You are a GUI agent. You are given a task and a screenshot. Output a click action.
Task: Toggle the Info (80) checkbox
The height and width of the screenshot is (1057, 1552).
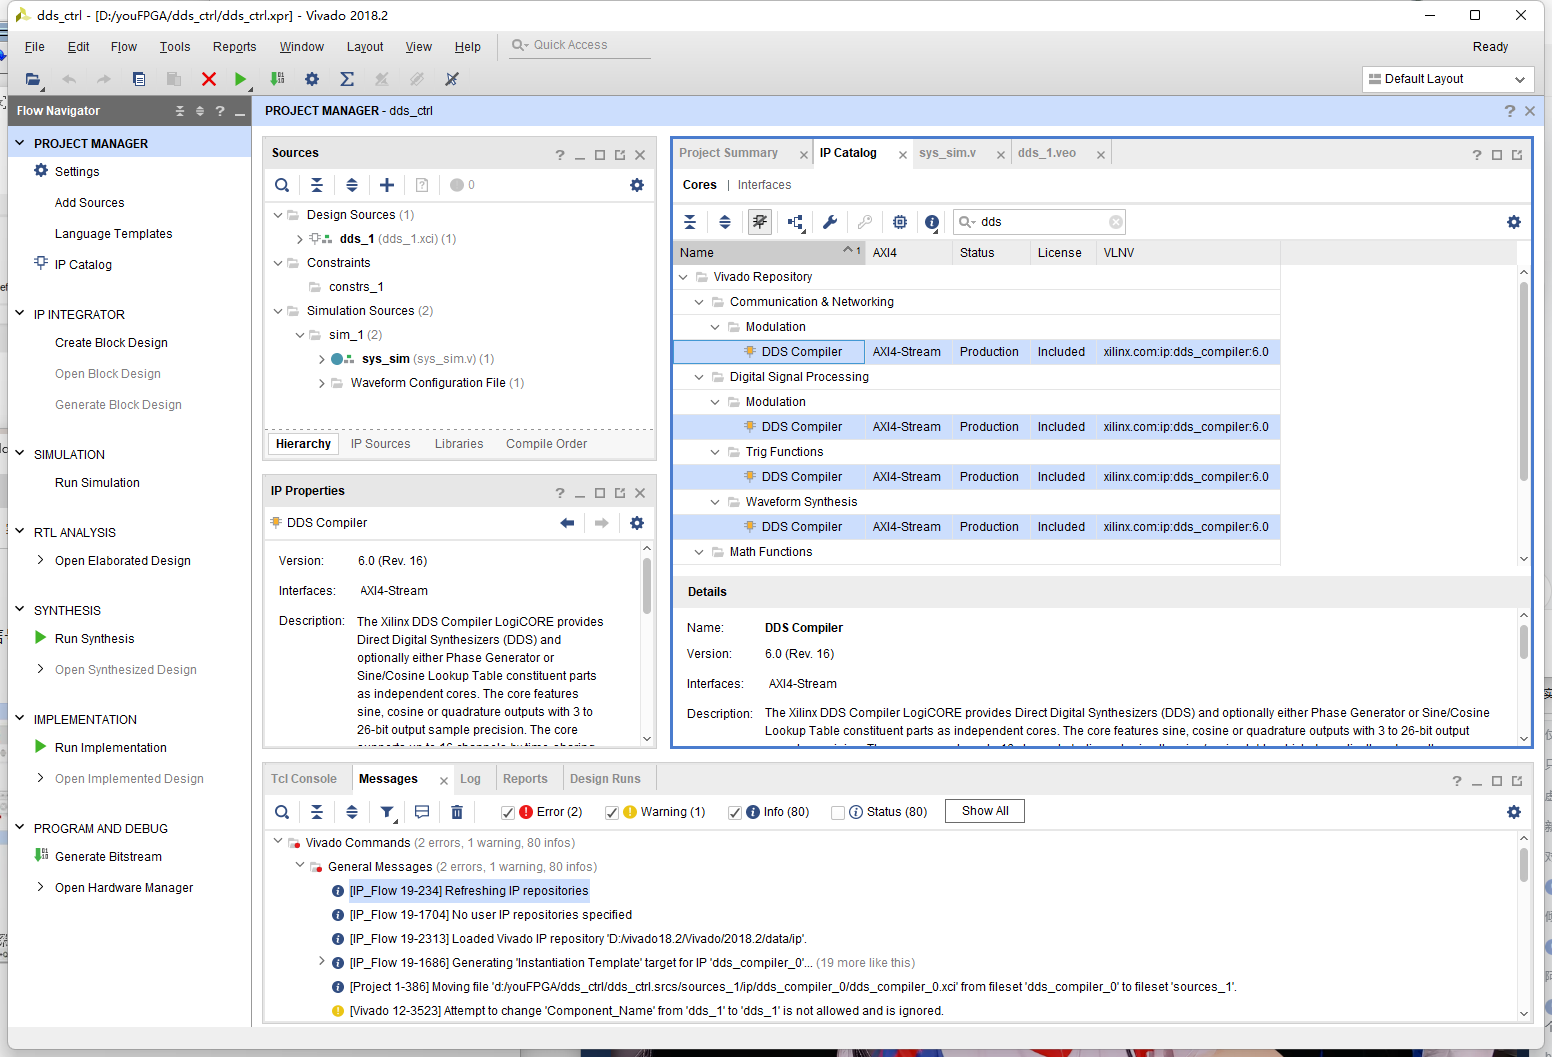click(735, 813)
